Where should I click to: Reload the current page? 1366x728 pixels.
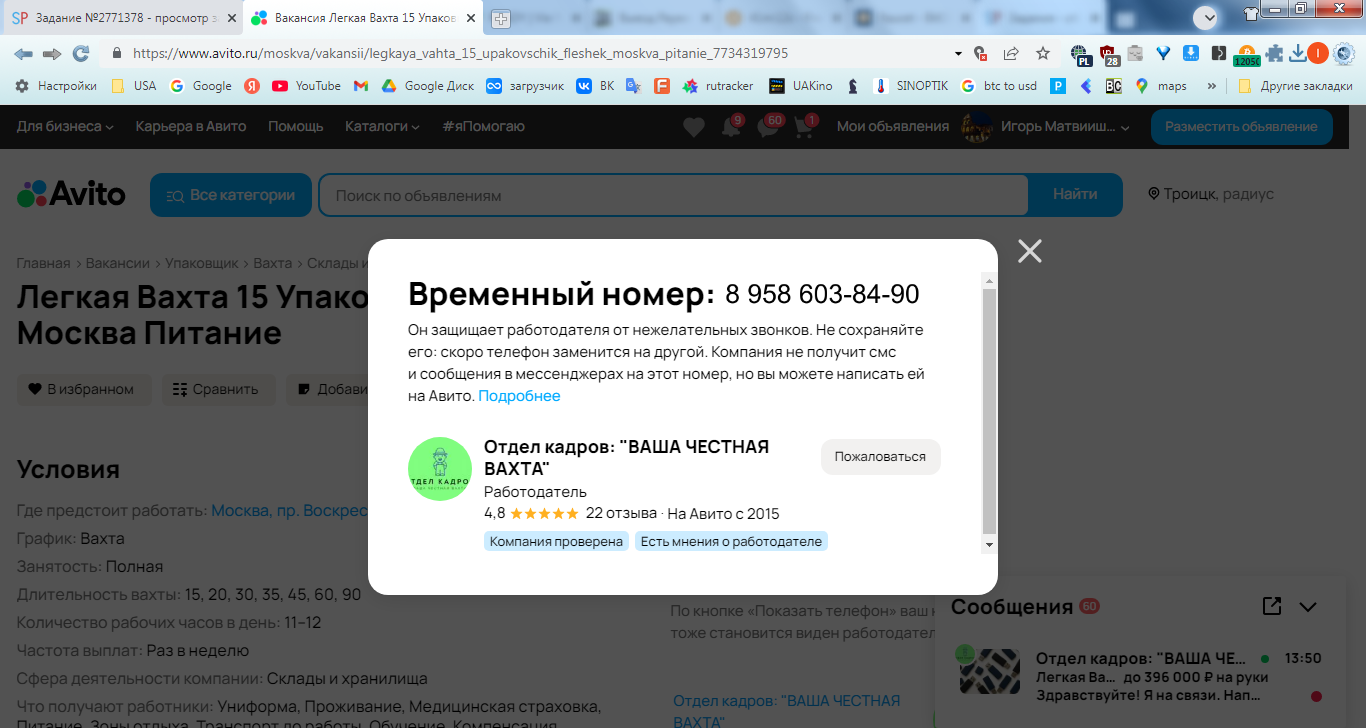[x=81, y=53]
